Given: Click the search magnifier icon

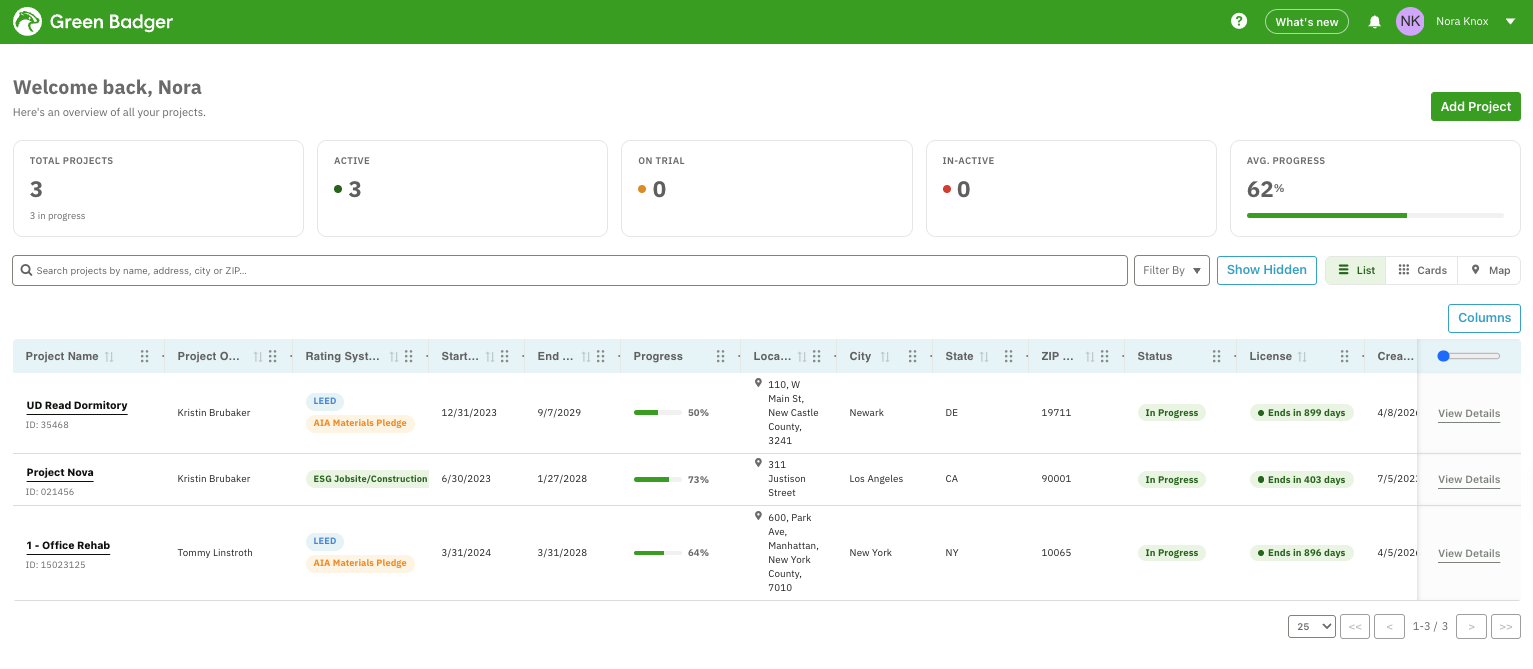Looking at the screenshot, I should [27, 270].
